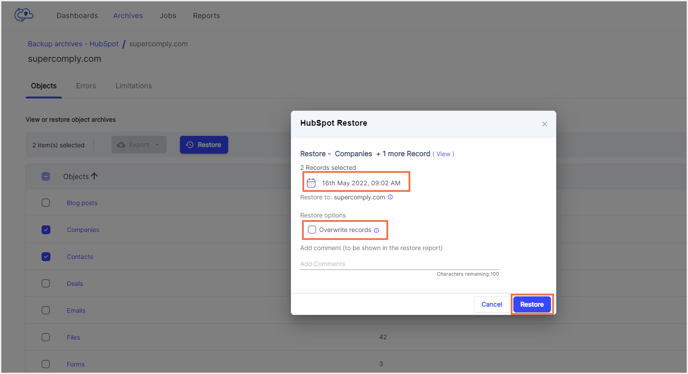Screen dimensions: 688x374
Task: Click the Add Comments text field
Action: pos(399,264)
